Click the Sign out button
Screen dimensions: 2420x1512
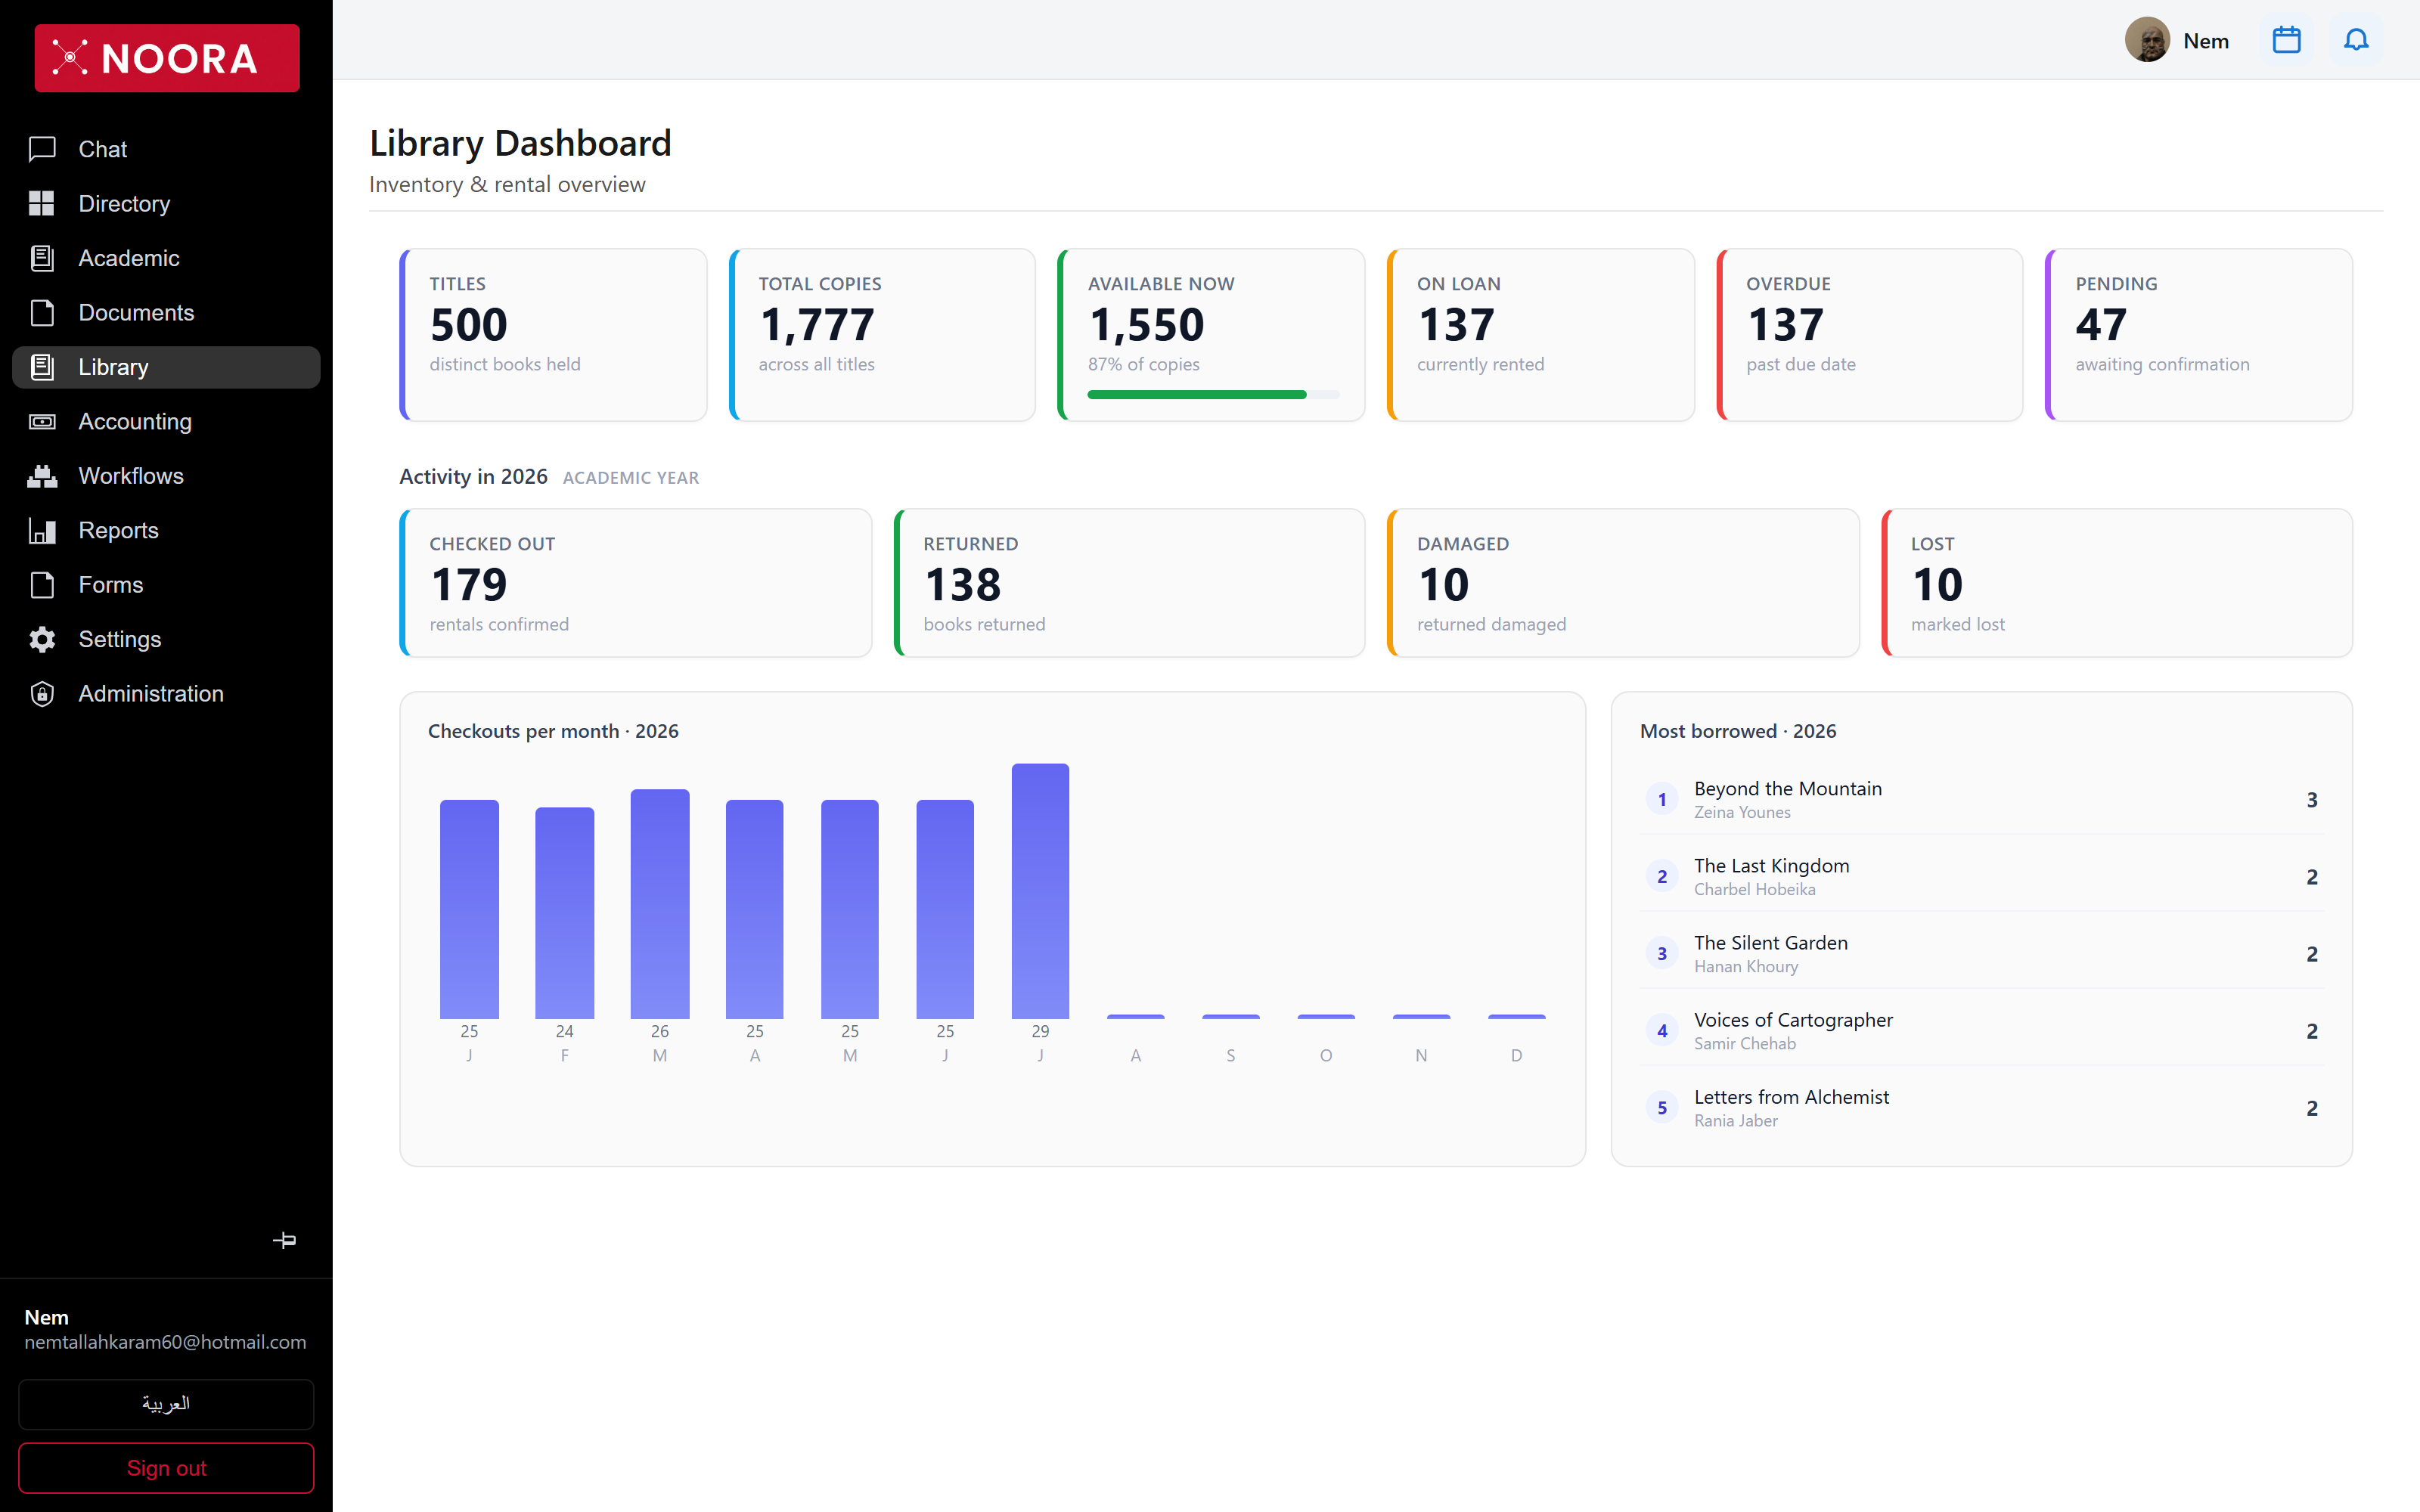click(x=166, y=1468)
